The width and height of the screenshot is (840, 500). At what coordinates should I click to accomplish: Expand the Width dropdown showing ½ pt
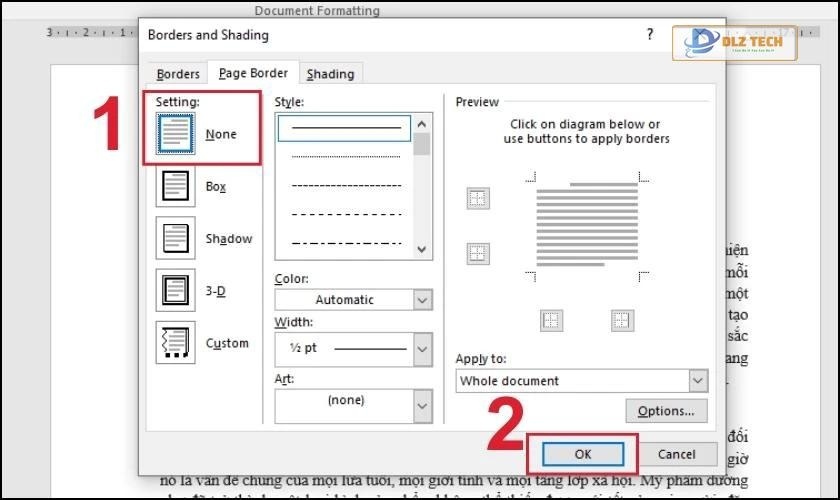pyautogui.click(x=422, y=348)
